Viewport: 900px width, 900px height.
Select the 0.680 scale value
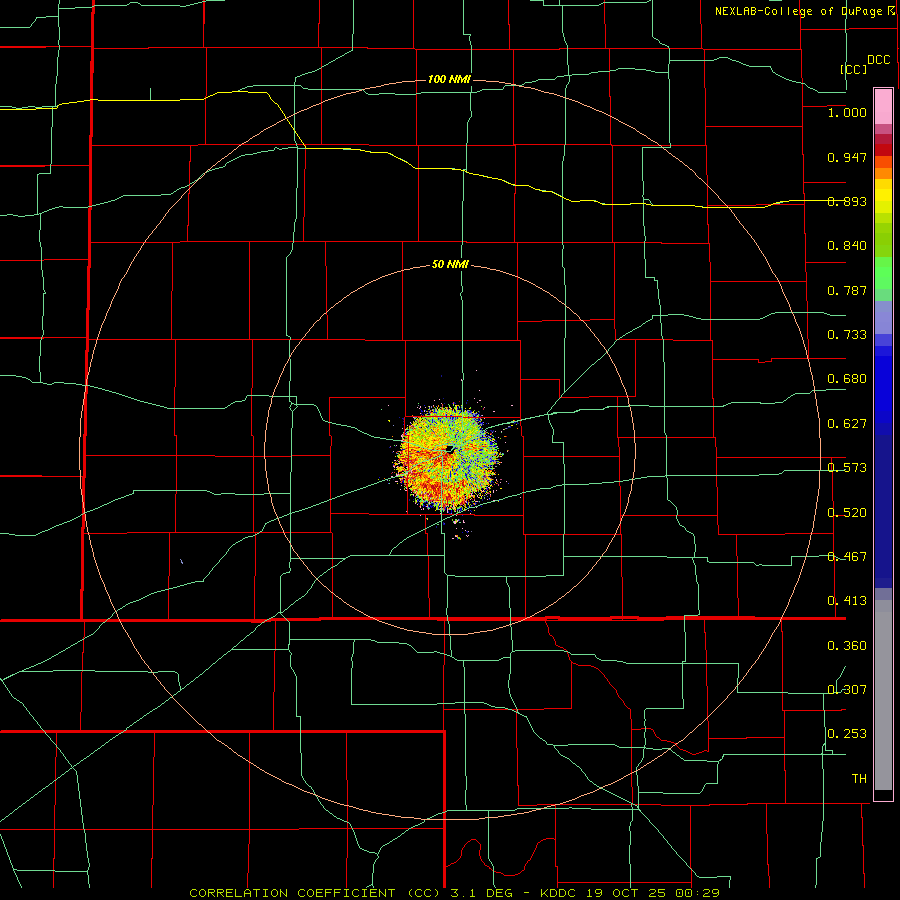coord(847,379)
